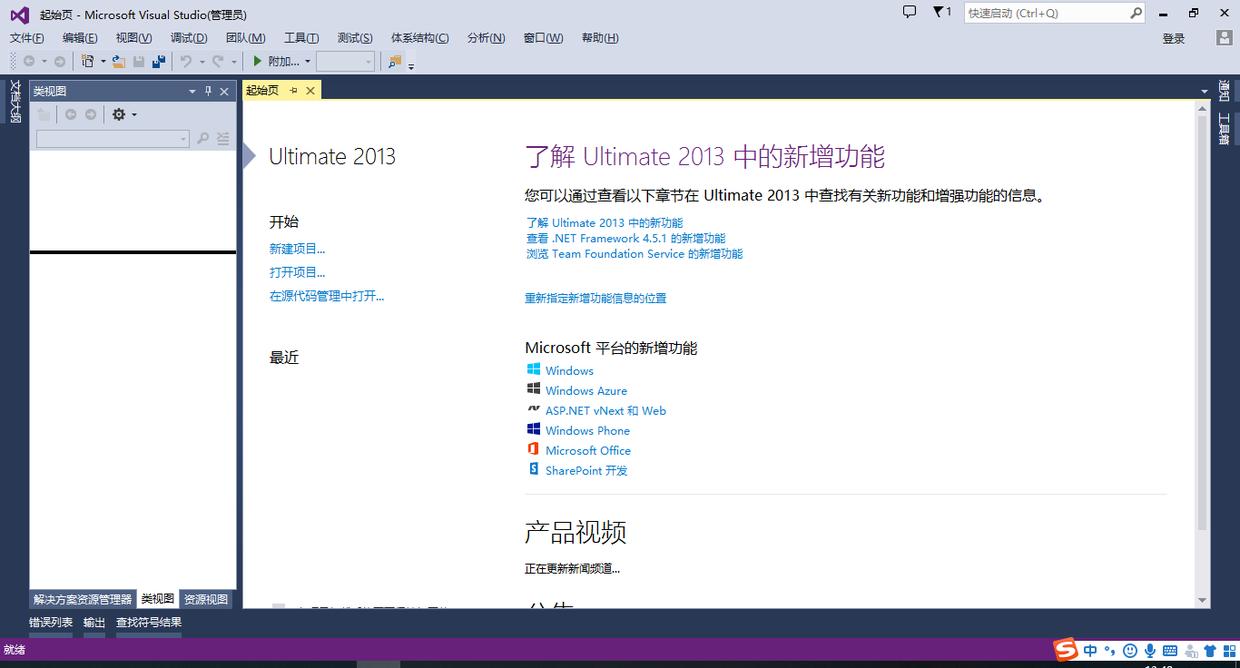Click the Undo toolbar icon

[188, 61]
